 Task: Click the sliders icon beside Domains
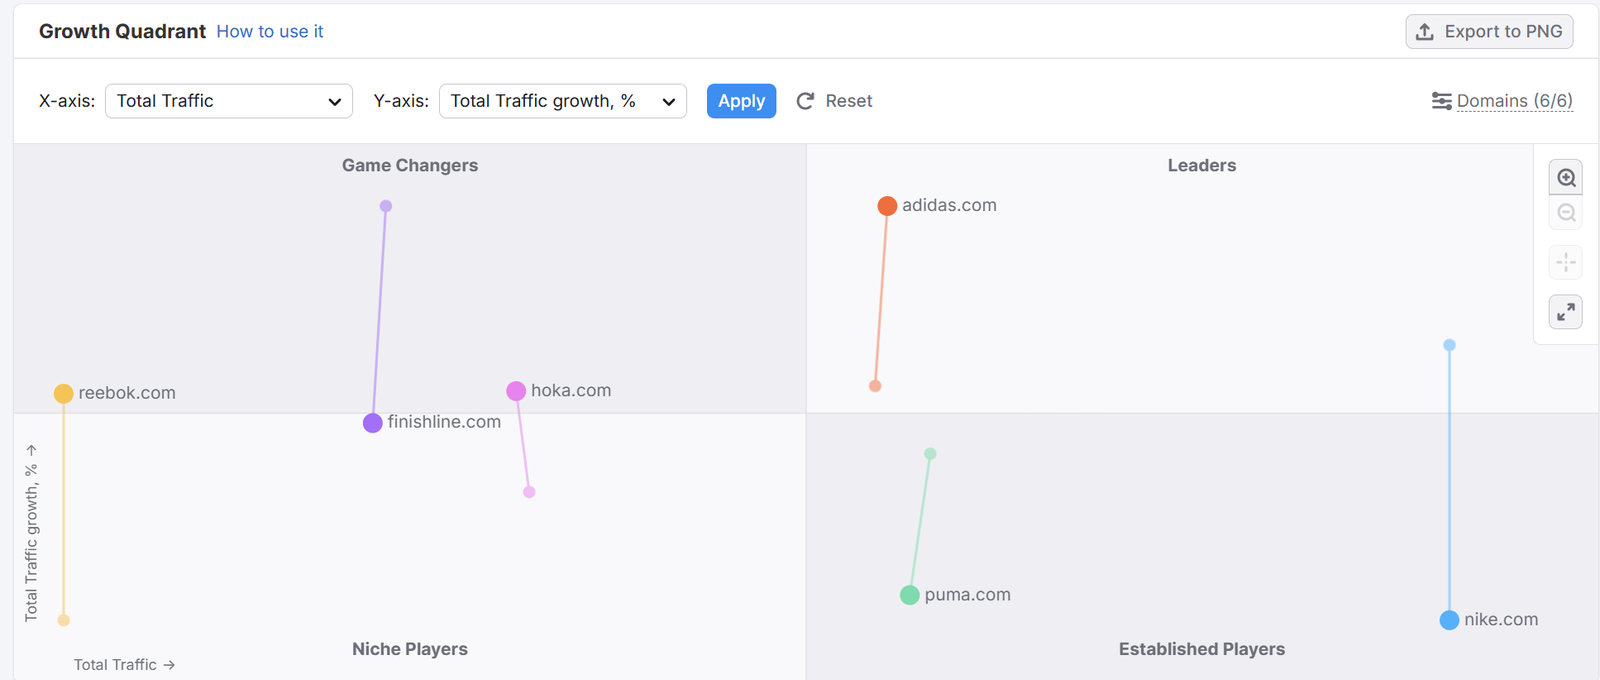[x=1441, y=101]
